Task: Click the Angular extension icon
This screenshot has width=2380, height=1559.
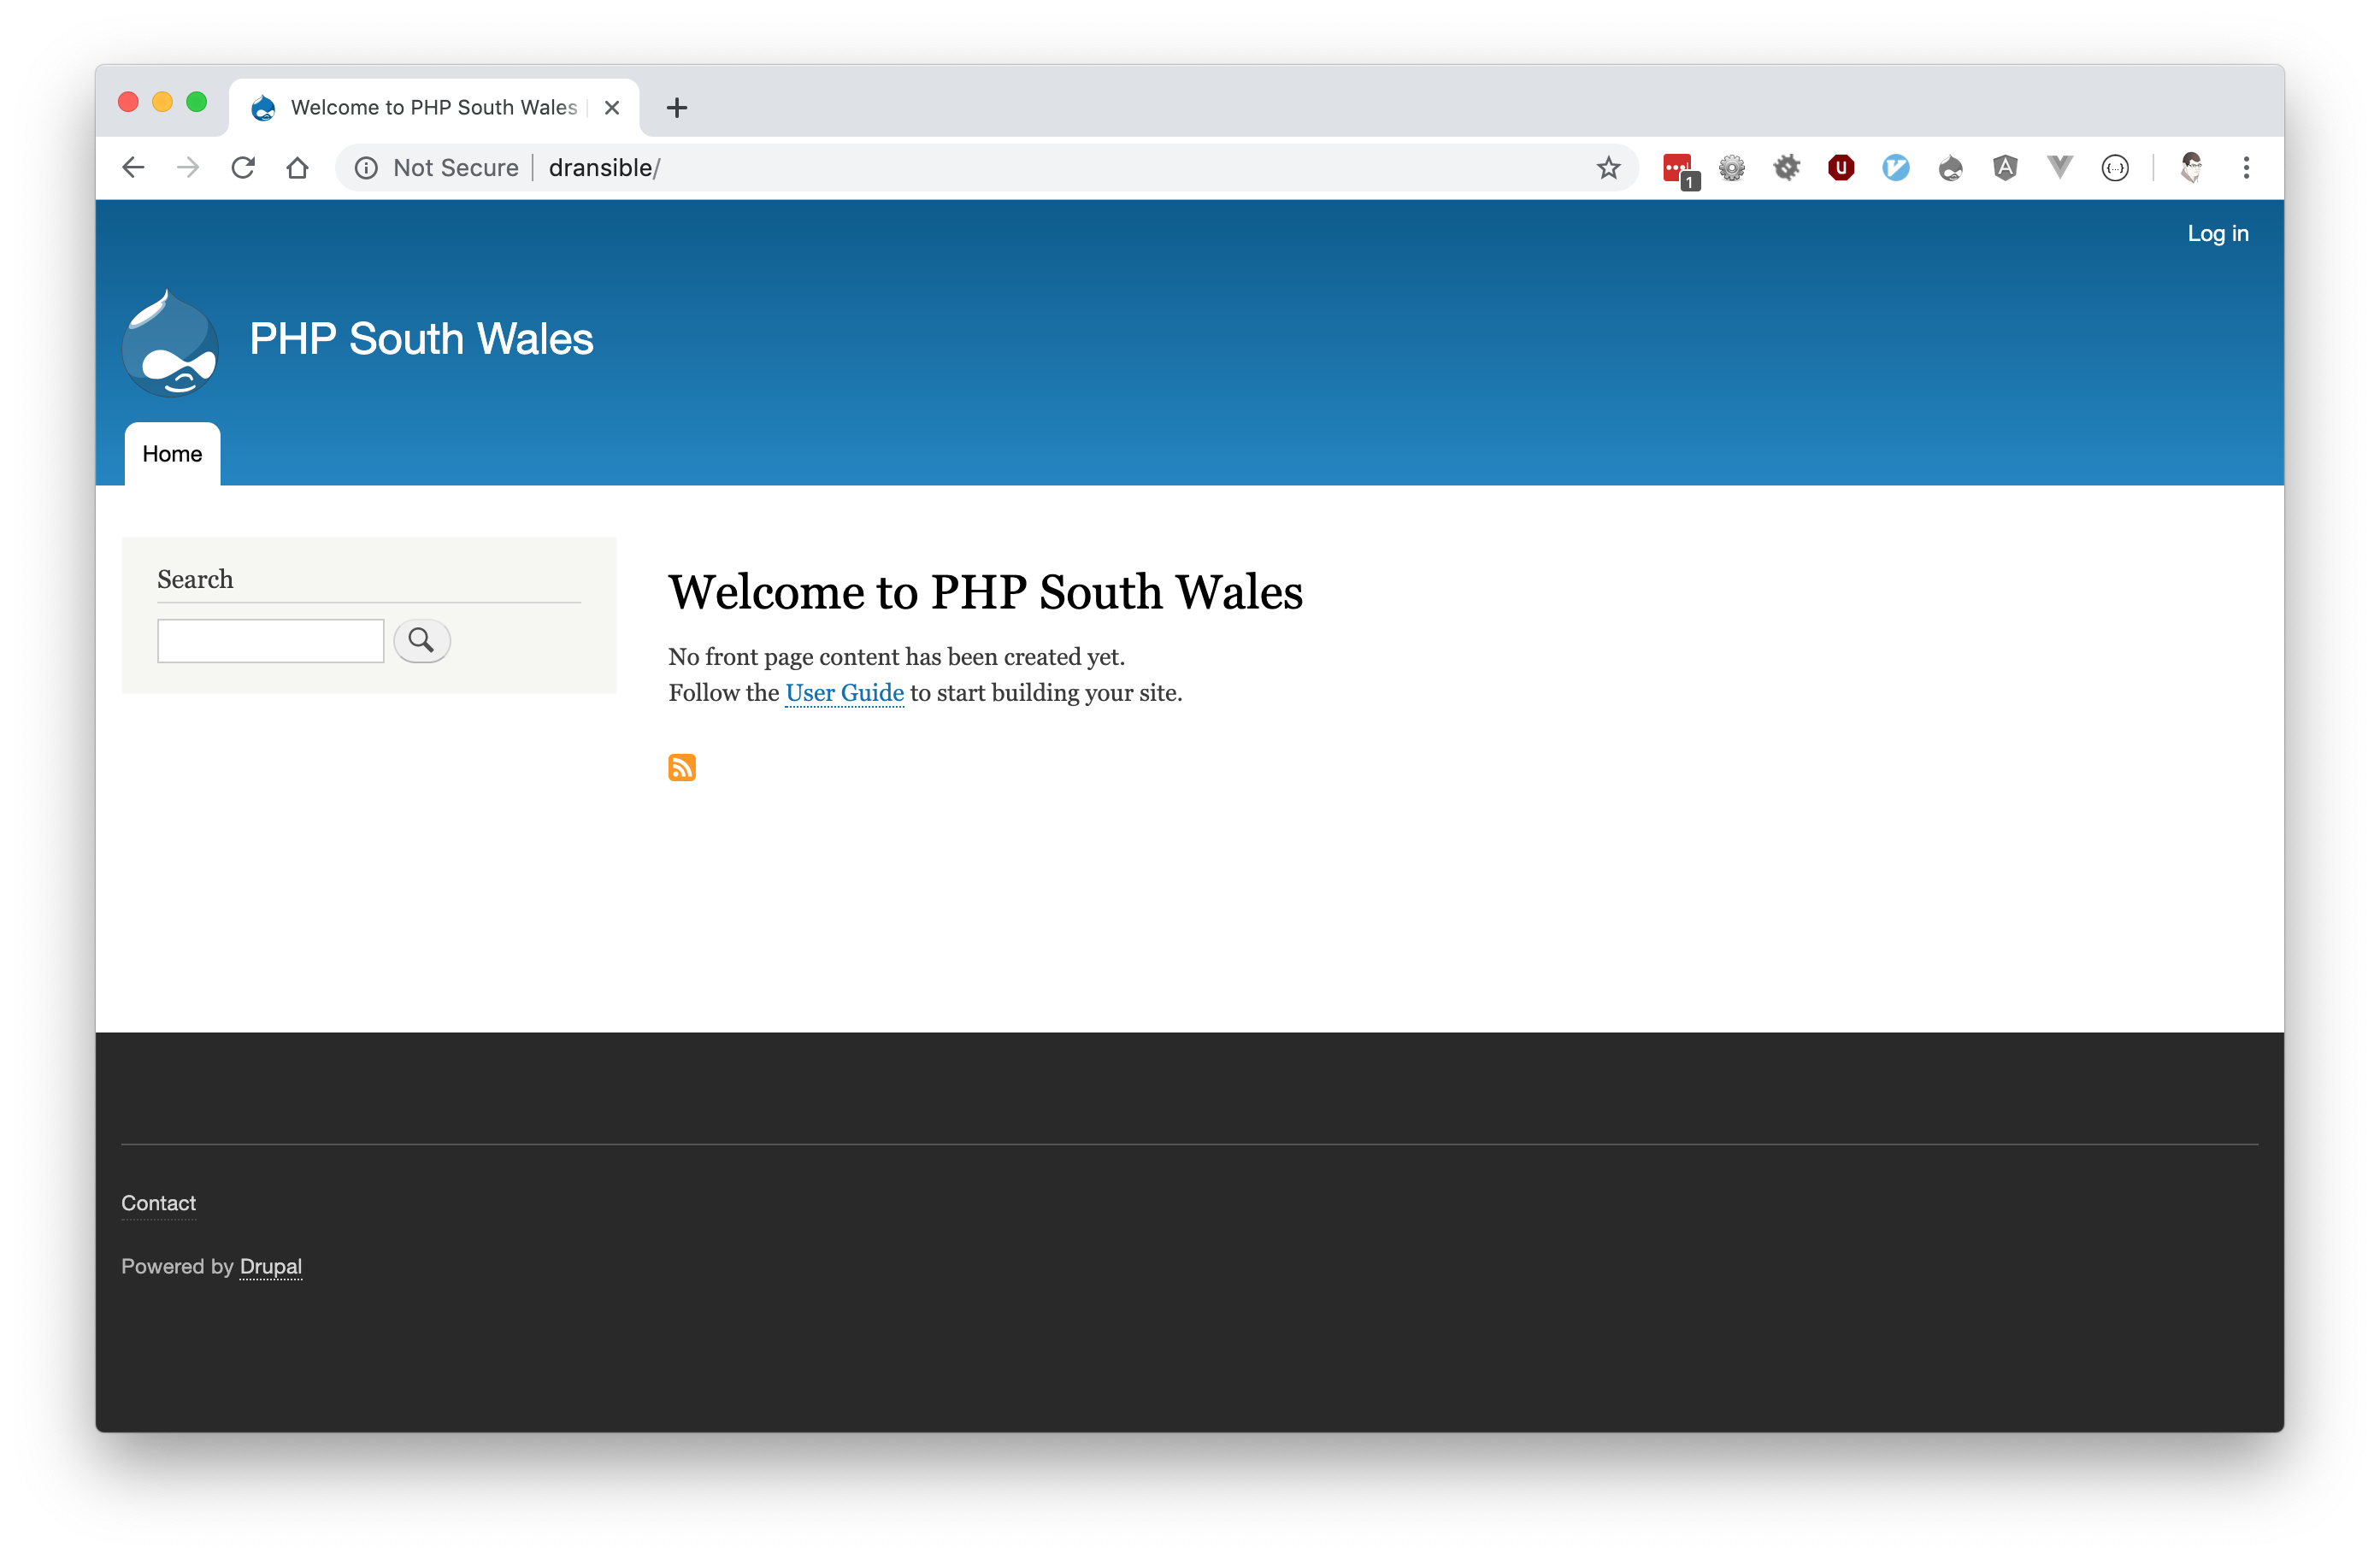Action: (2004, 168)
